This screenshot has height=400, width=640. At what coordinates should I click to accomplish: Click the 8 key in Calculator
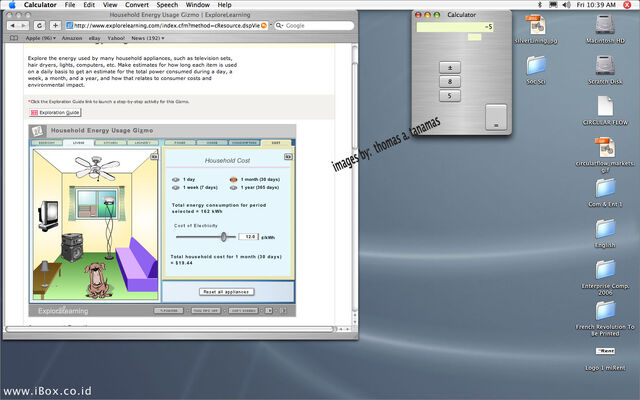click(450, 82)
